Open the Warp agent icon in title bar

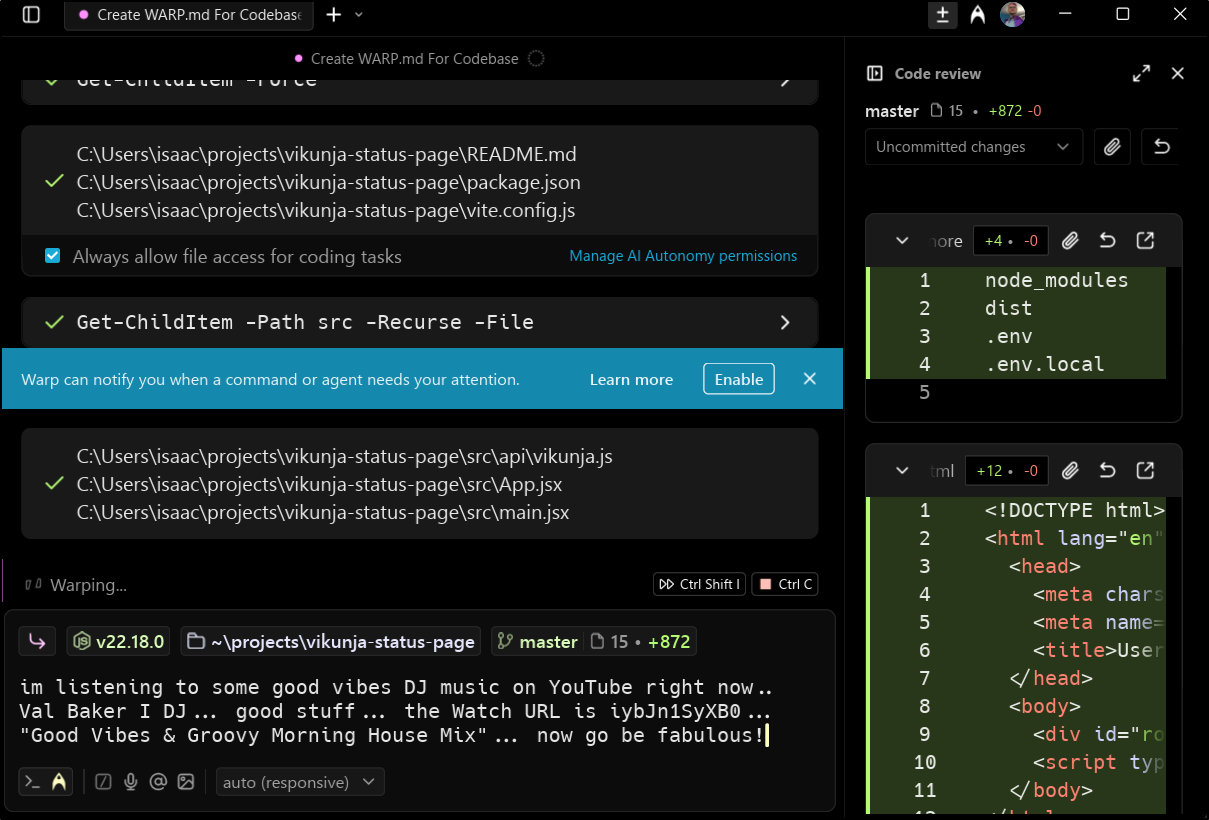tap(977, 15)
